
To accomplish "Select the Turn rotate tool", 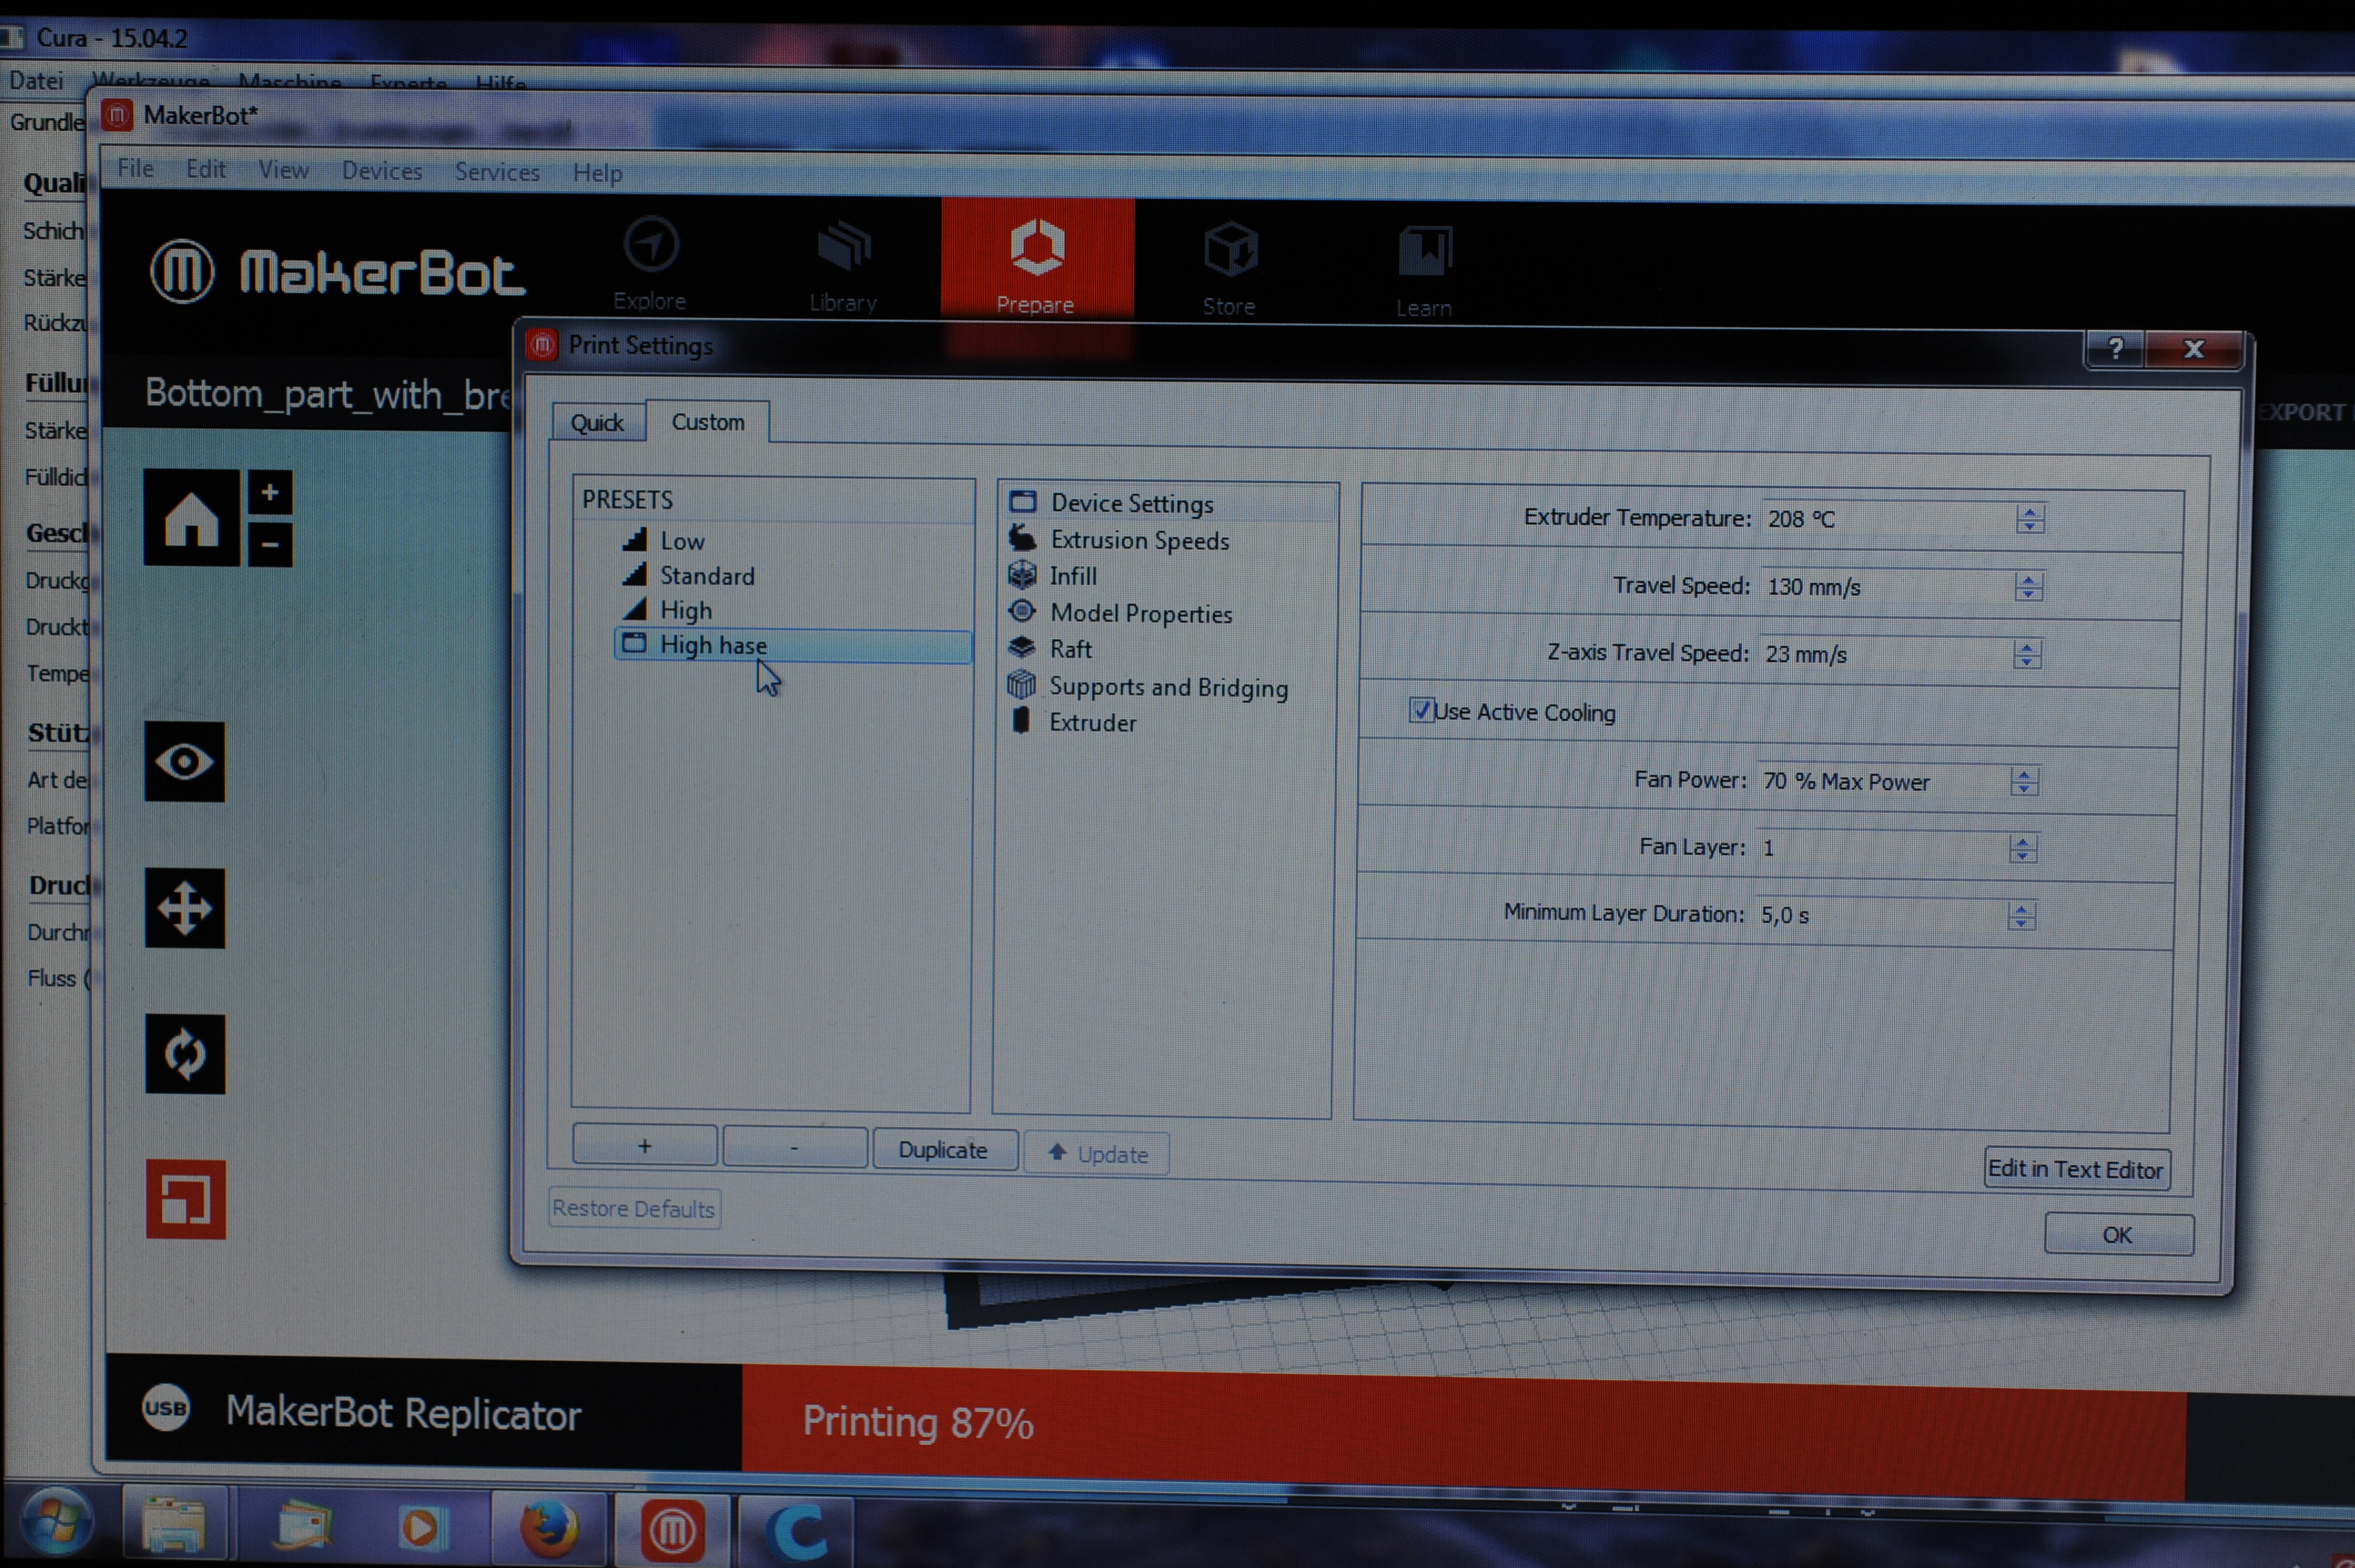I will coord(185,1054).
